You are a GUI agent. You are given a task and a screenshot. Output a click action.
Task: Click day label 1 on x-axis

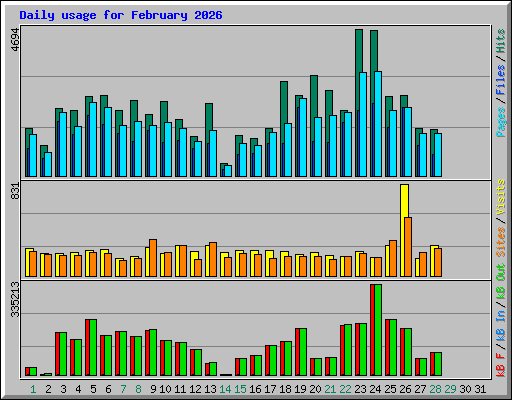(33, 389)
